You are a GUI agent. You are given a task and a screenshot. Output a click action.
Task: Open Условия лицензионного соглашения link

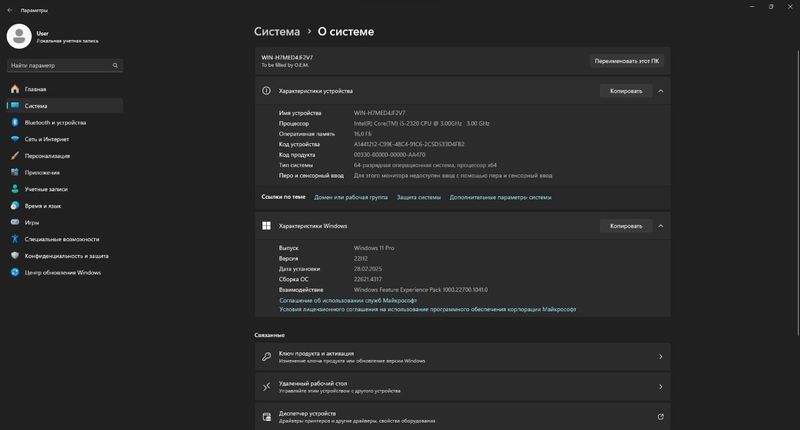coord(428,309)
